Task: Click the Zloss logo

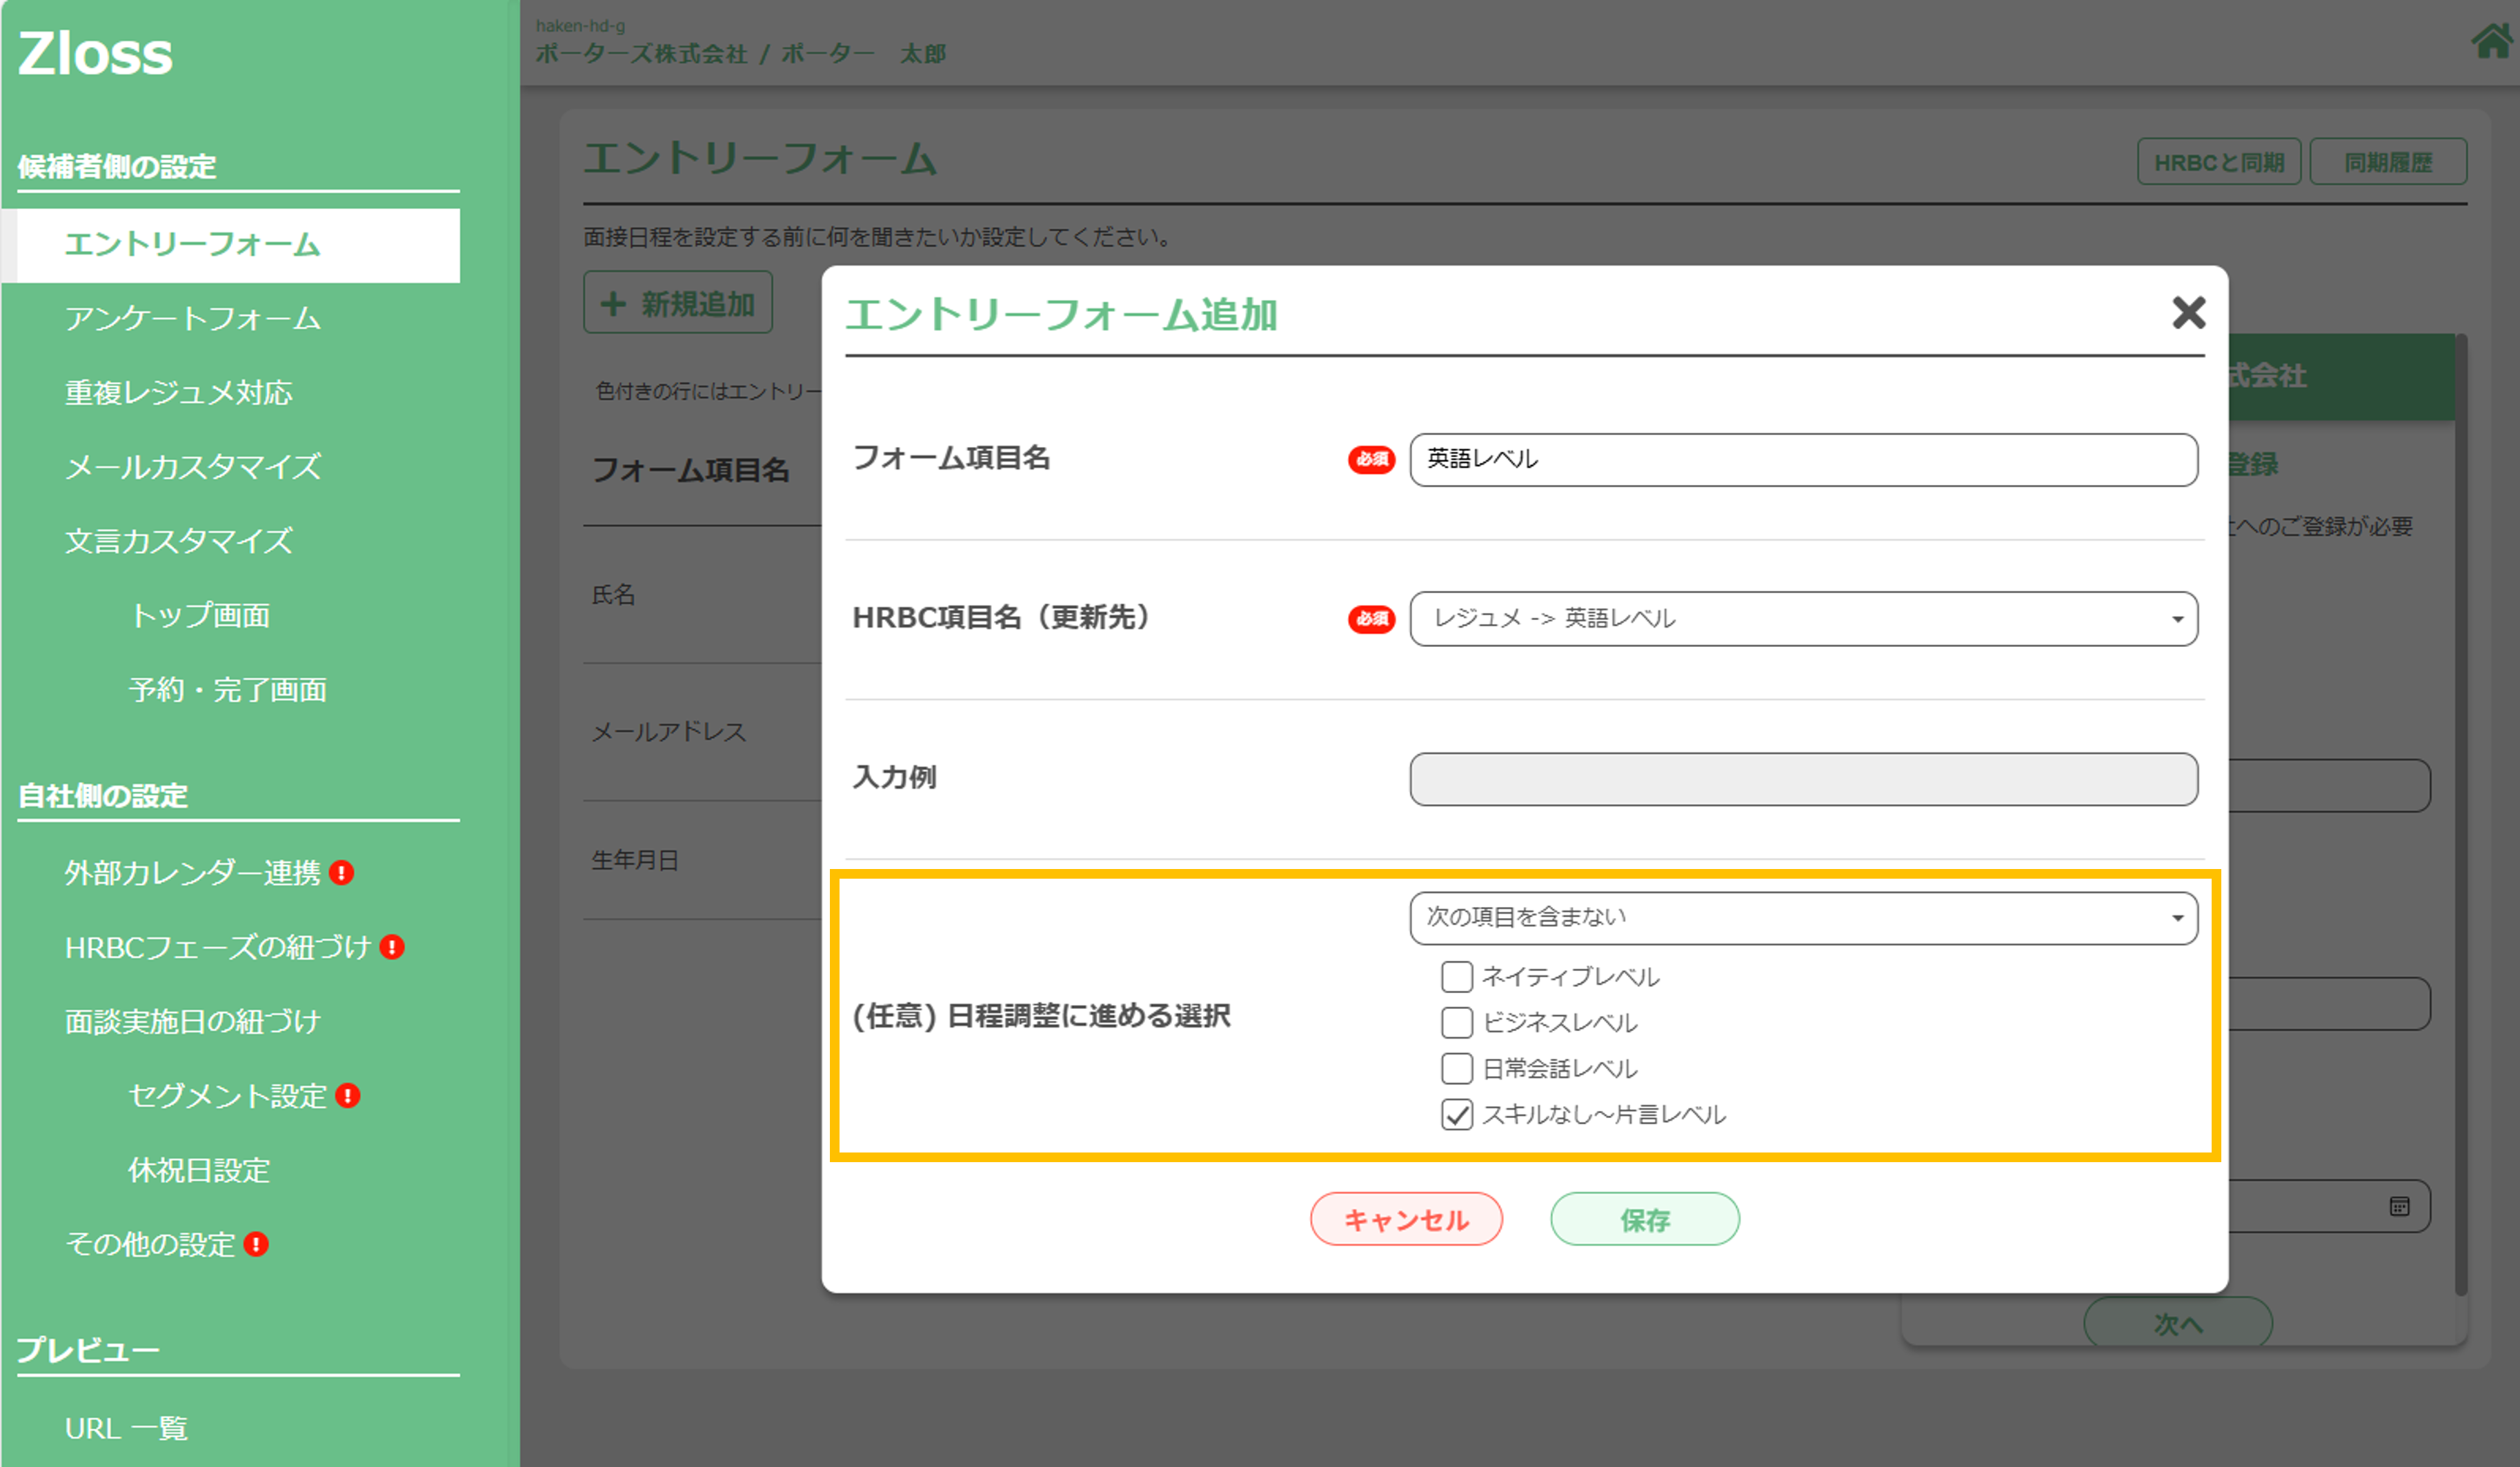Action: (x=95, y=53)
